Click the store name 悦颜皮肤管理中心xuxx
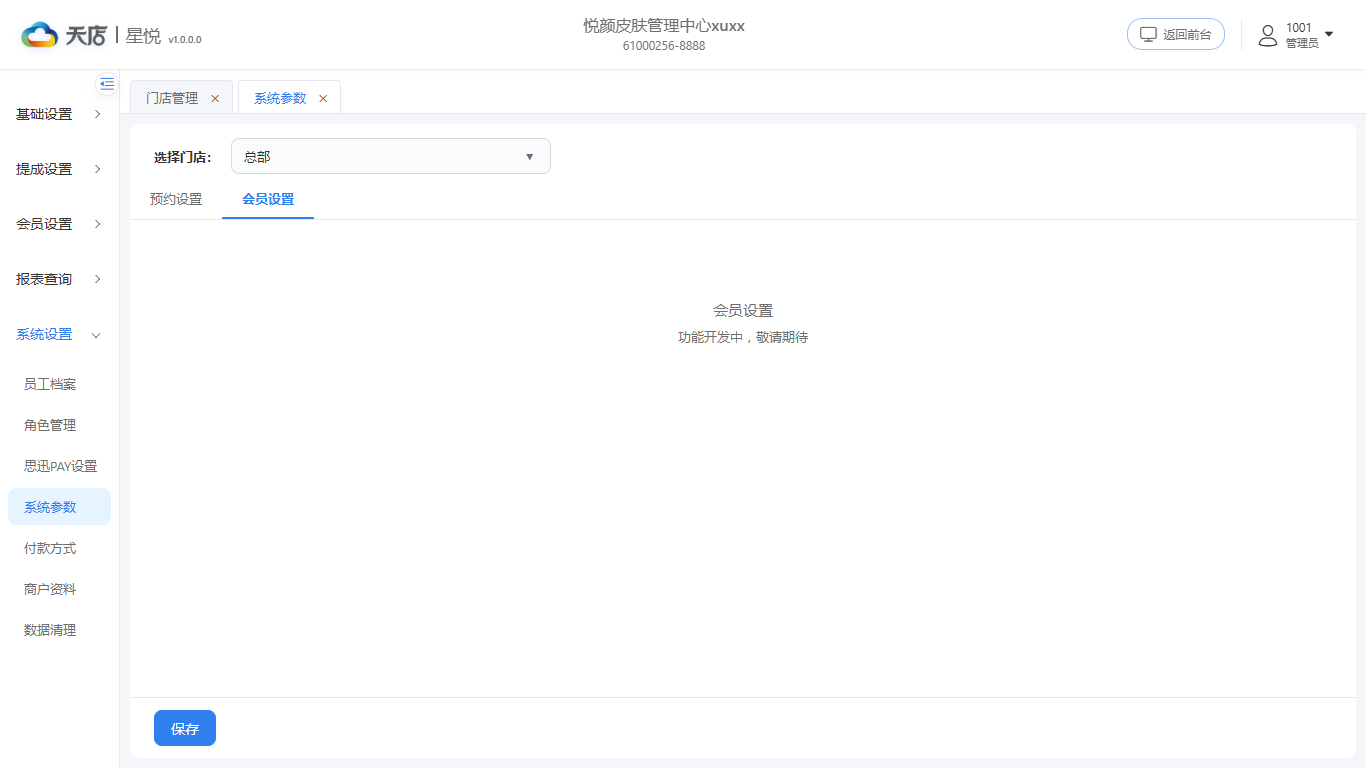Viewport: 1366px width, 768px height. 664,26
